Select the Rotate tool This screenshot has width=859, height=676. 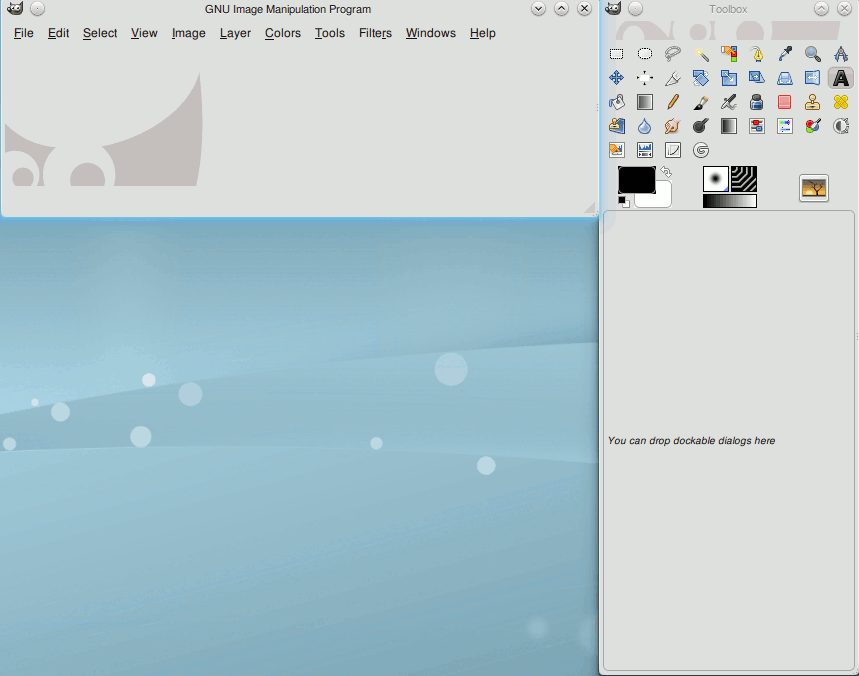tap(701, 78)
